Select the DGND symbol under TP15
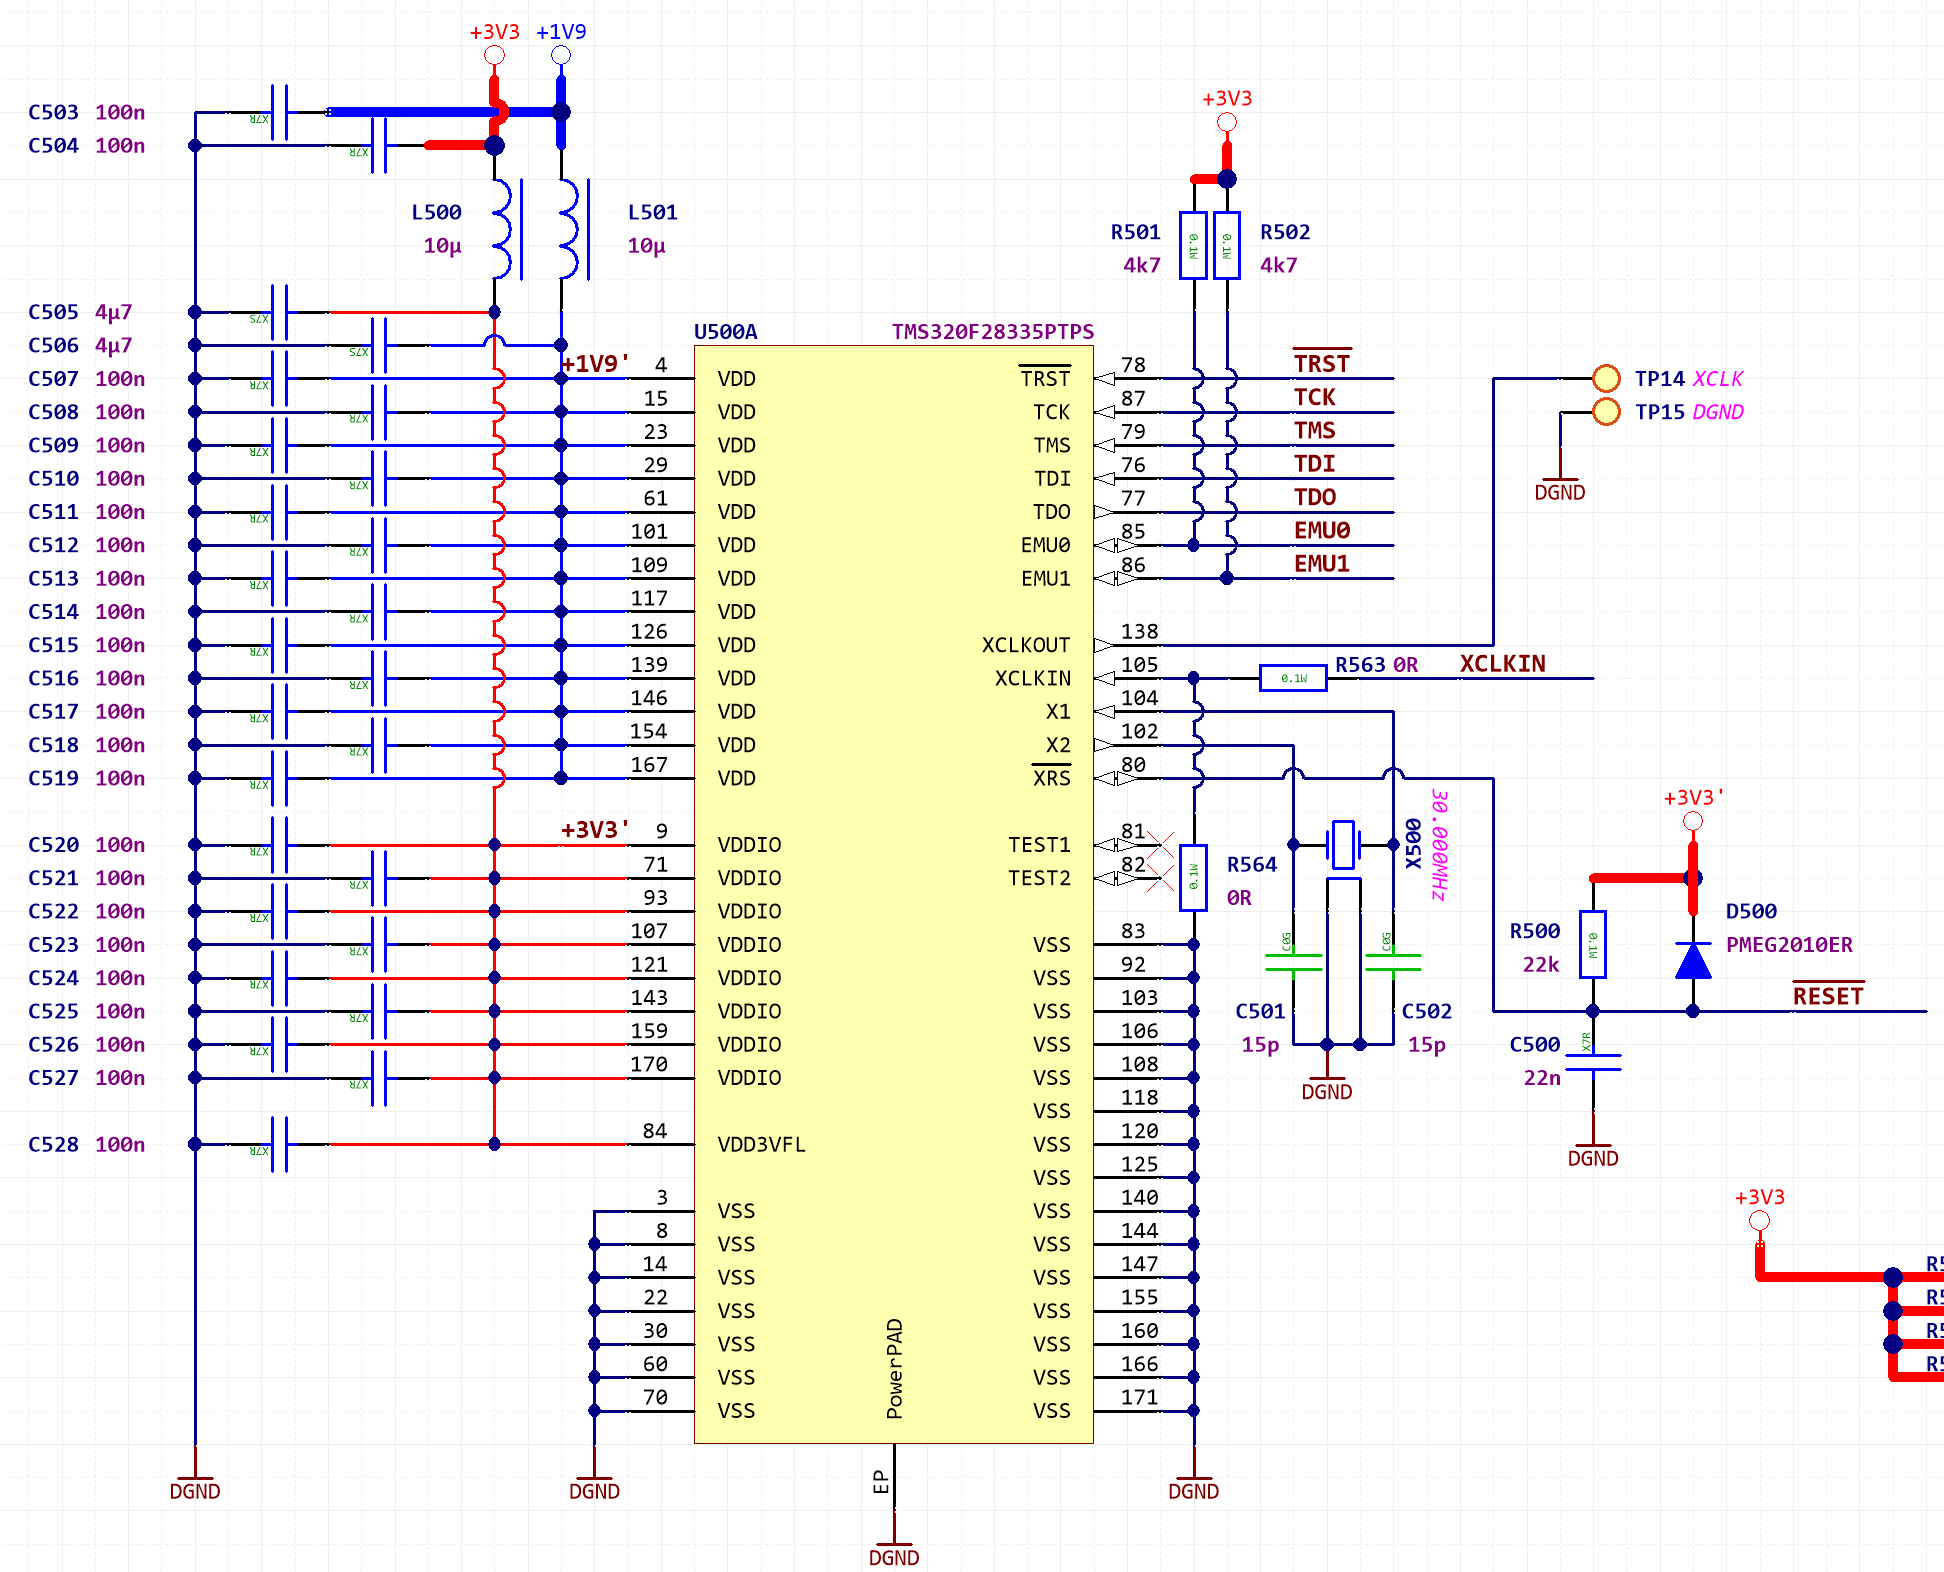This screenshot has width=1944, height=1572. pos(1560,489)
